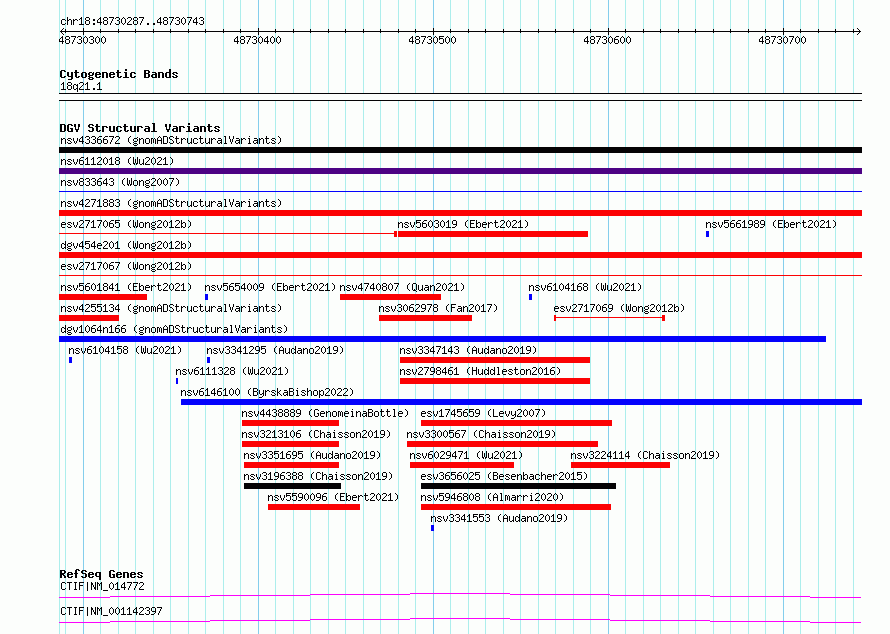Open the nsv833643 (Wong2007) entry
Screen dimensions: 890x634
click(120, 182)
